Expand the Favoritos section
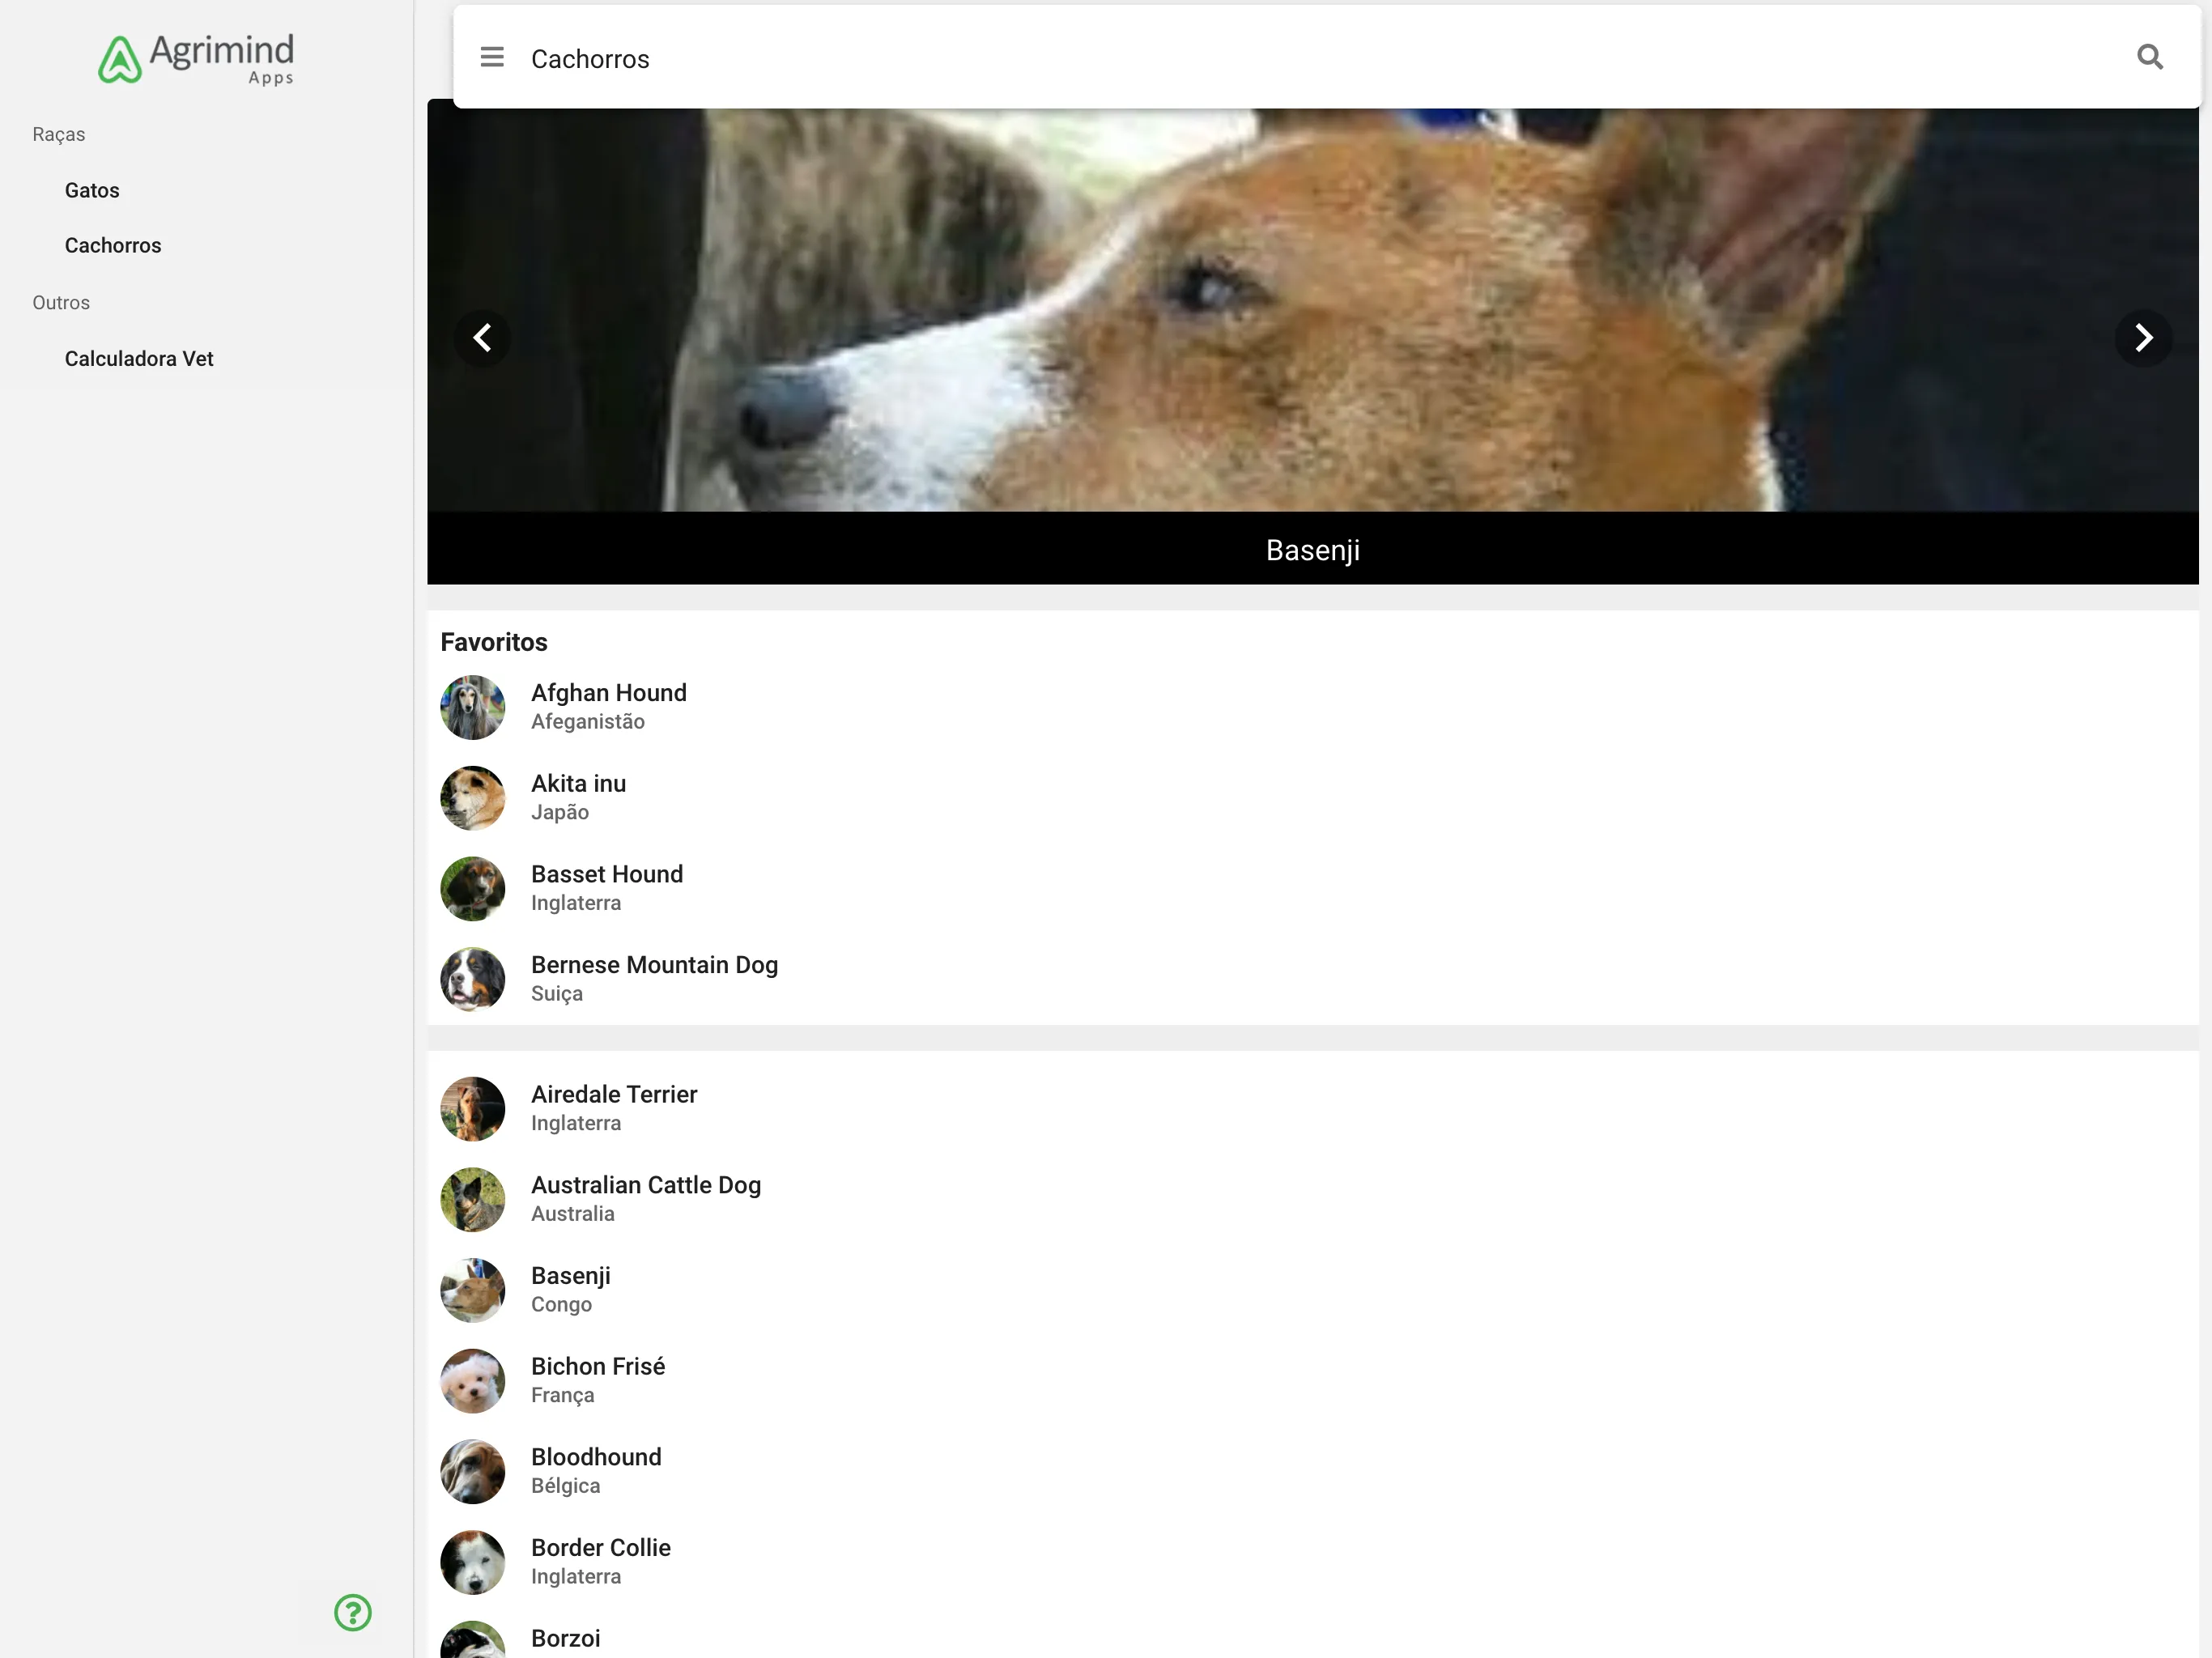The width and height of the screenshot is (2212, 1658). (x=495, y=641)
